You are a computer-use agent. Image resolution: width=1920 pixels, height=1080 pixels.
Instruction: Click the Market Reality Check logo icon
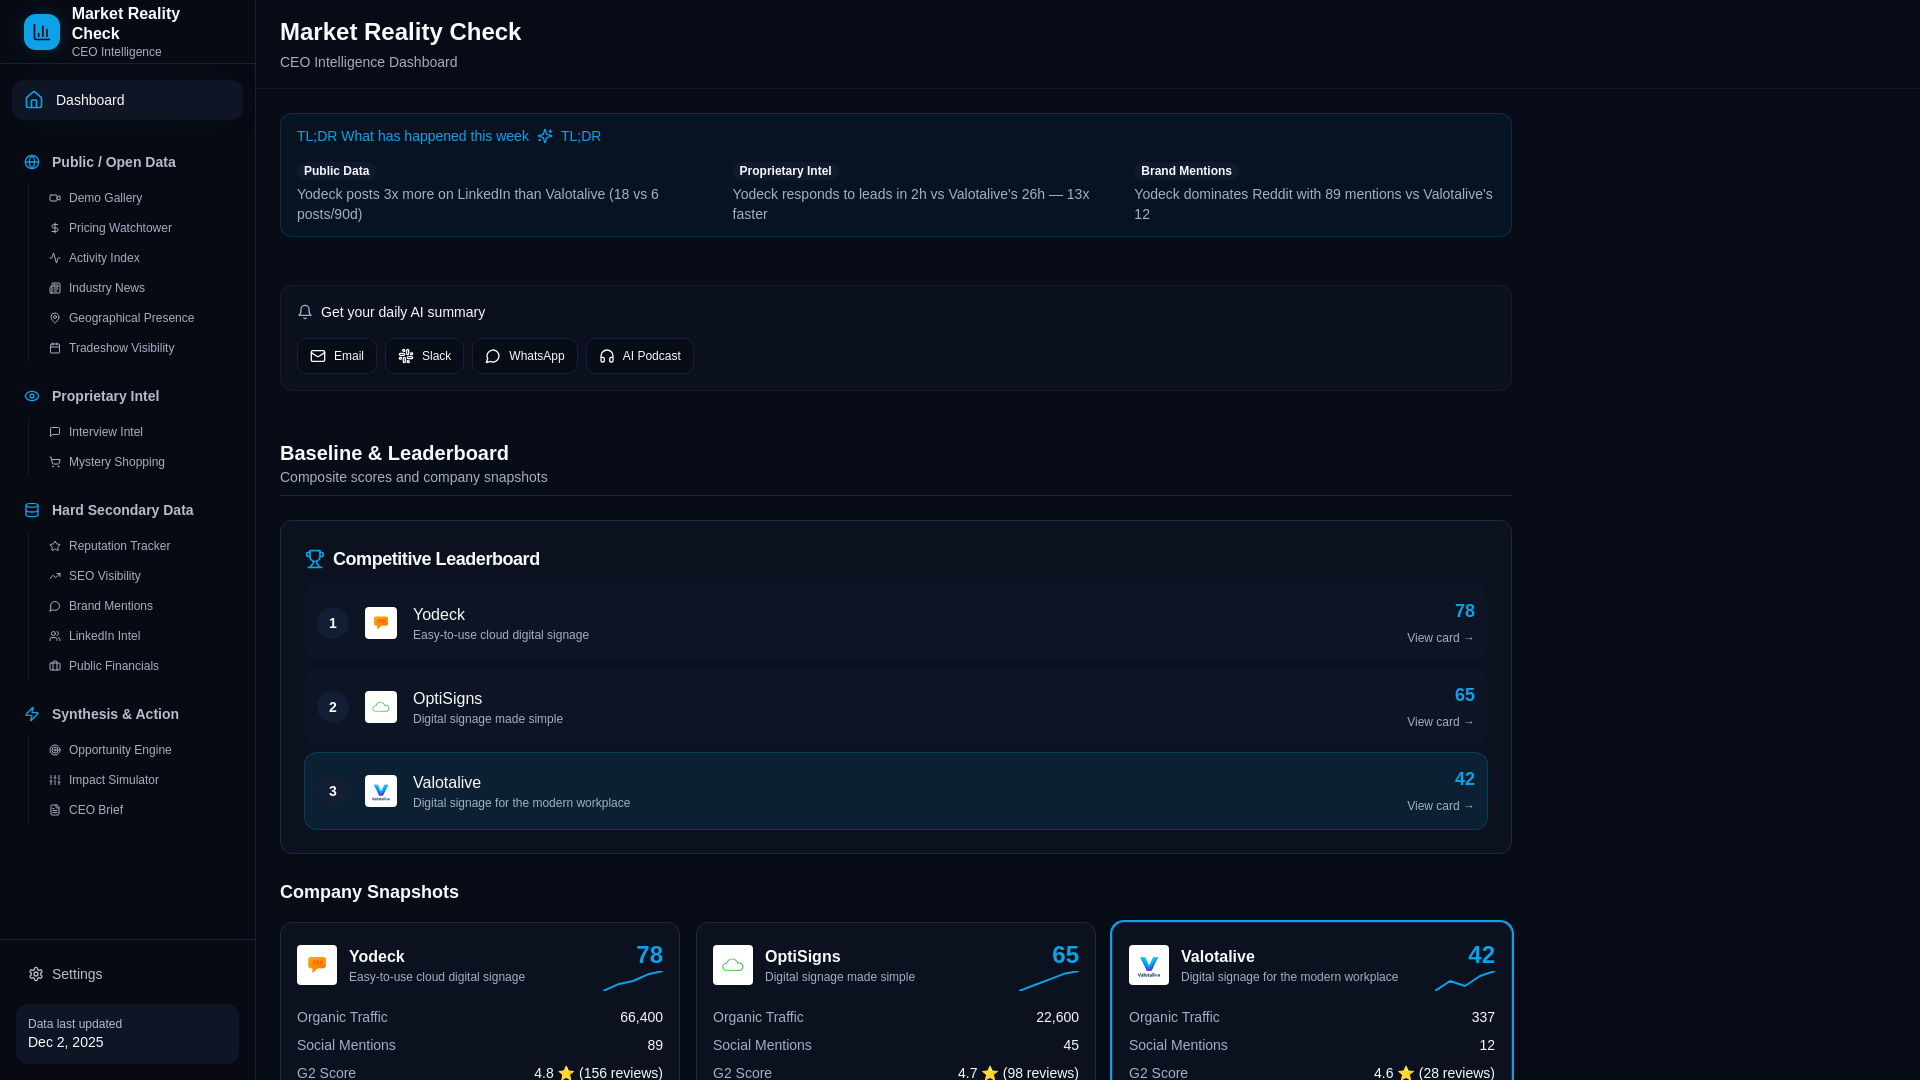[42, 32]
